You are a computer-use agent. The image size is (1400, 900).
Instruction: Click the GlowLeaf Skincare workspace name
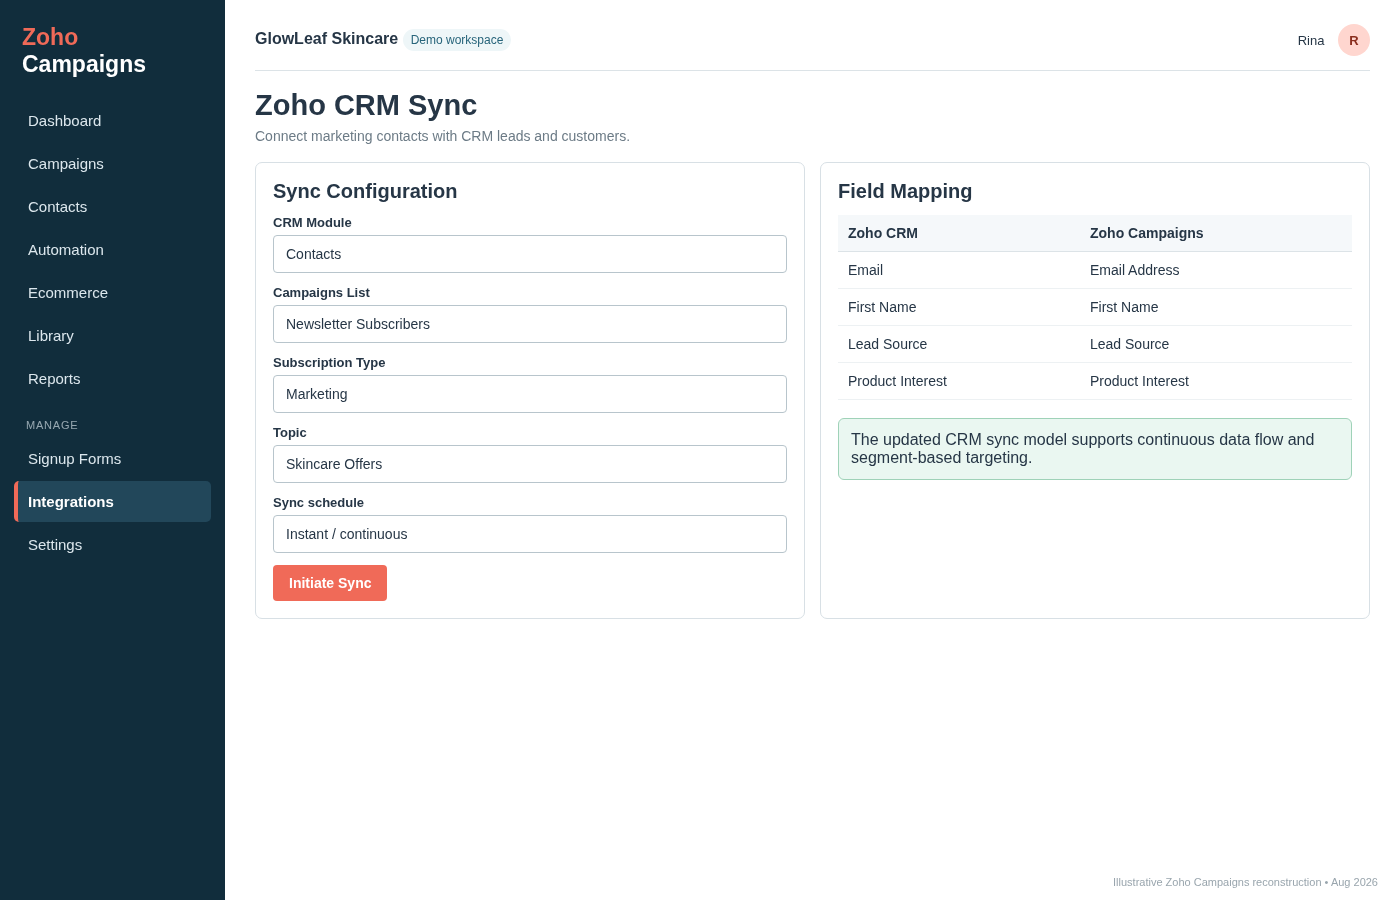pos(326,39)
